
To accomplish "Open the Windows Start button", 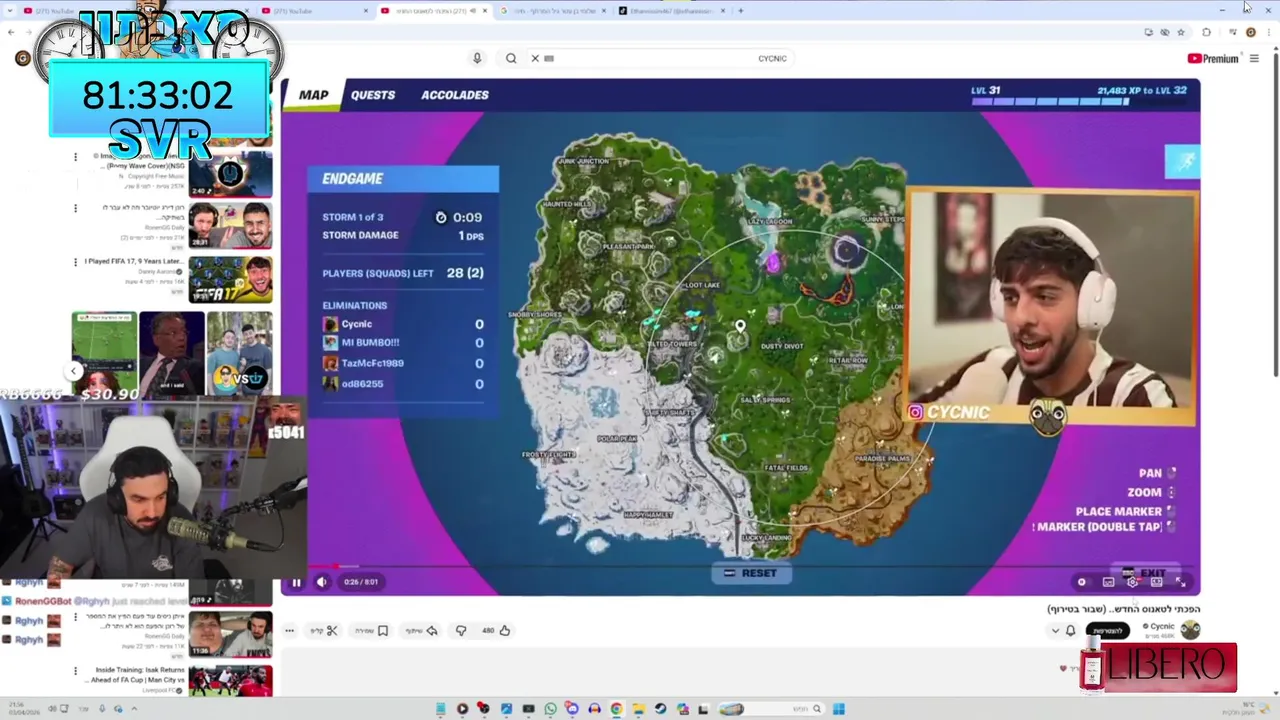I will [839, 709].
